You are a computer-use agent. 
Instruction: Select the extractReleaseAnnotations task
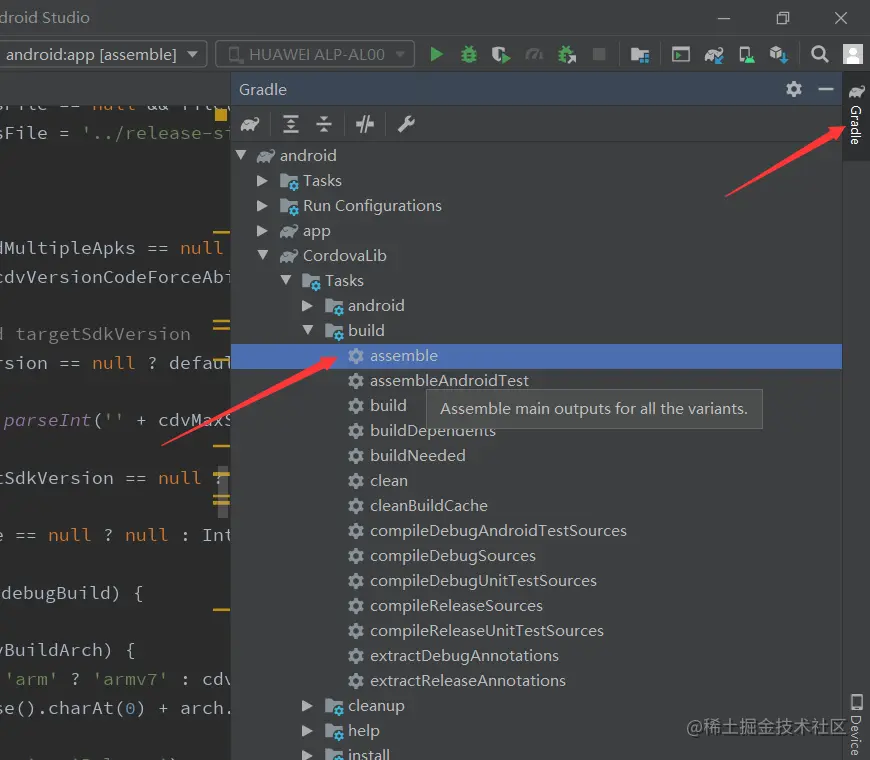[468, 680]
